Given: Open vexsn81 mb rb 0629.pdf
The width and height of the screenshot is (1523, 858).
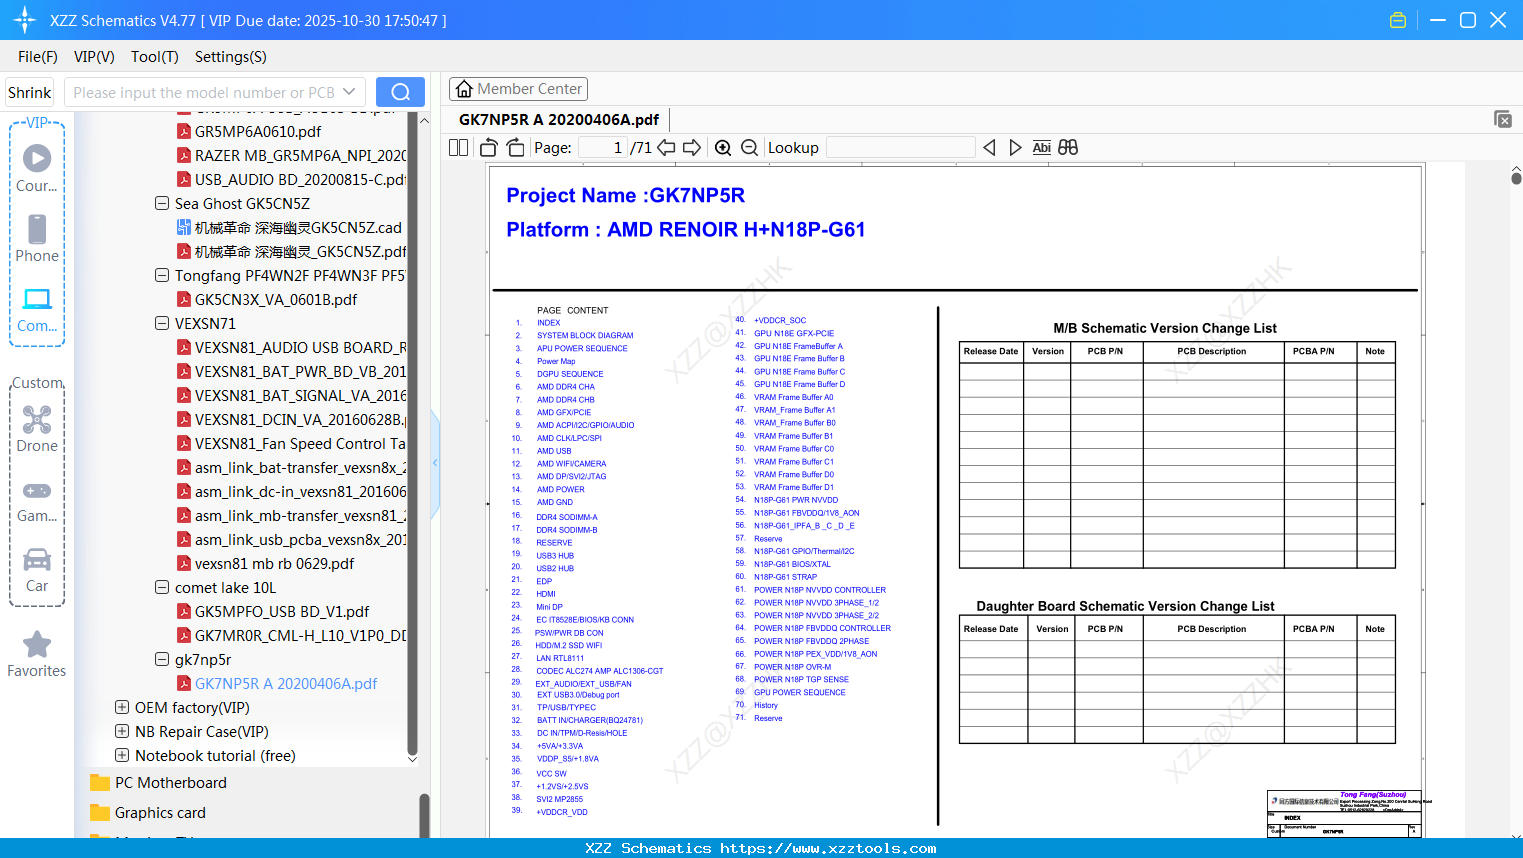Looking at the screenshot, I should [x=275, y=563].
